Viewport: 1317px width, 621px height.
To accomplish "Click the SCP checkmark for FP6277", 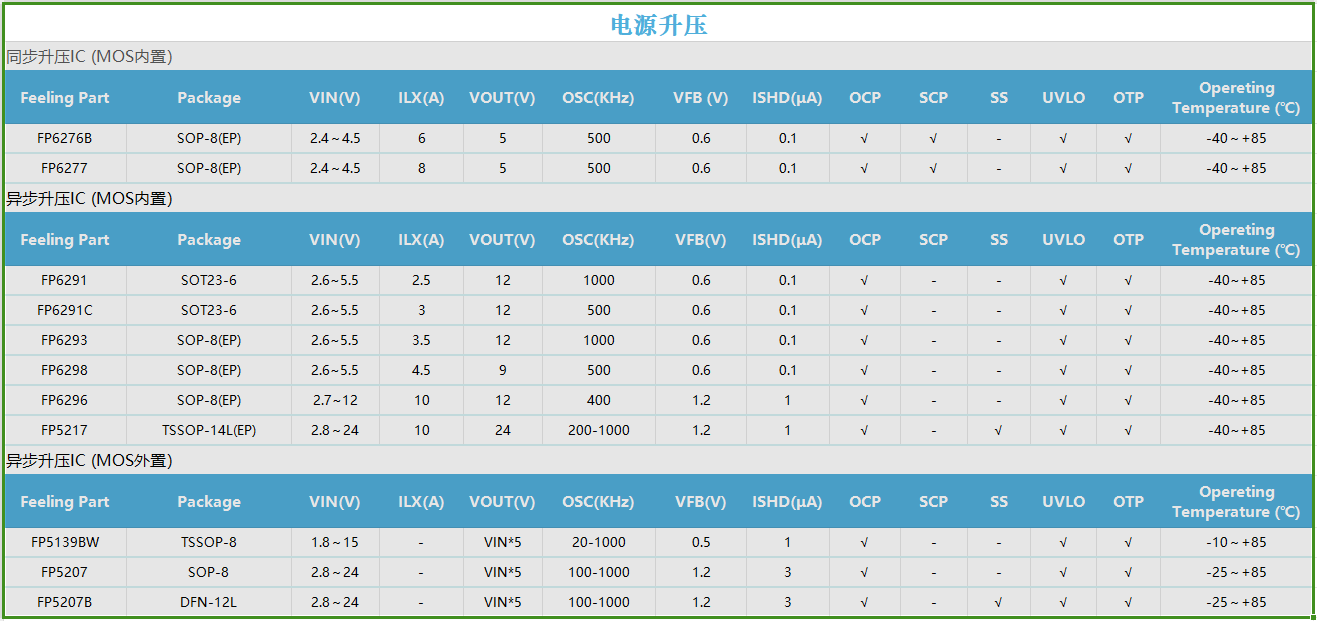I will (x=933, y=168).
